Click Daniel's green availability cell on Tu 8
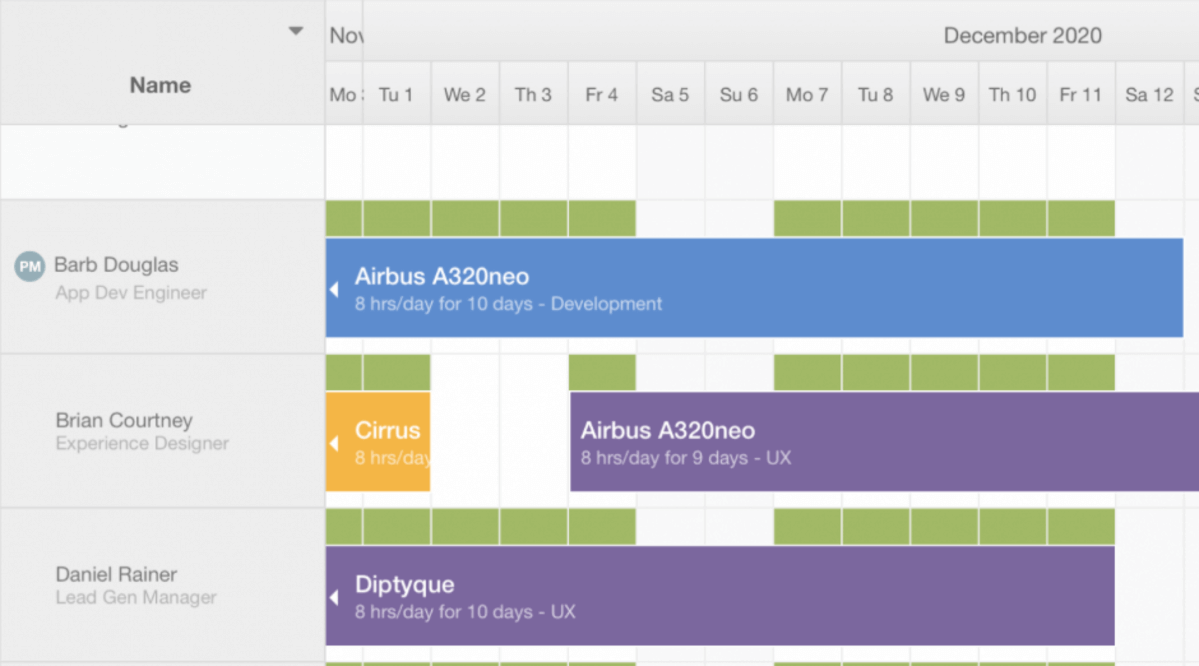Screen dimensions: 1199x666 point(876,527)
